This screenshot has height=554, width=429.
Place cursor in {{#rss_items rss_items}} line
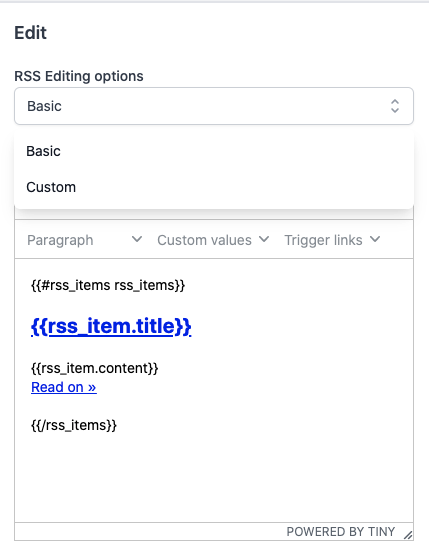(x=108, y=285)
